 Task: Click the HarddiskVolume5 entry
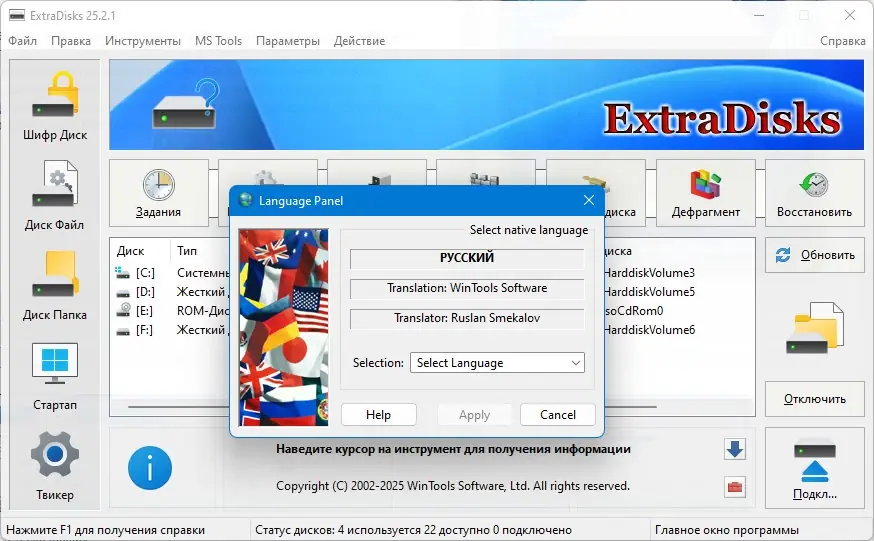click(x=650, y=292)
